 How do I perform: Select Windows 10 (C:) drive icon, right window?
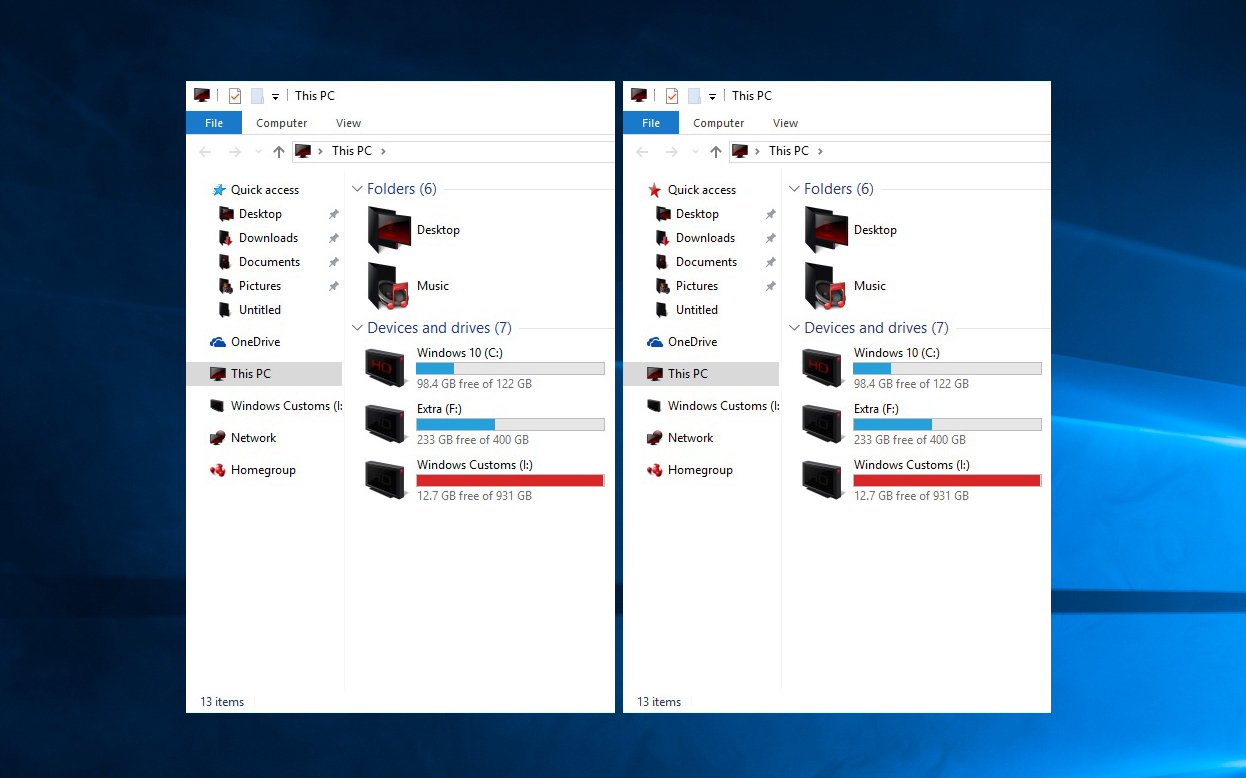point(822,368)
